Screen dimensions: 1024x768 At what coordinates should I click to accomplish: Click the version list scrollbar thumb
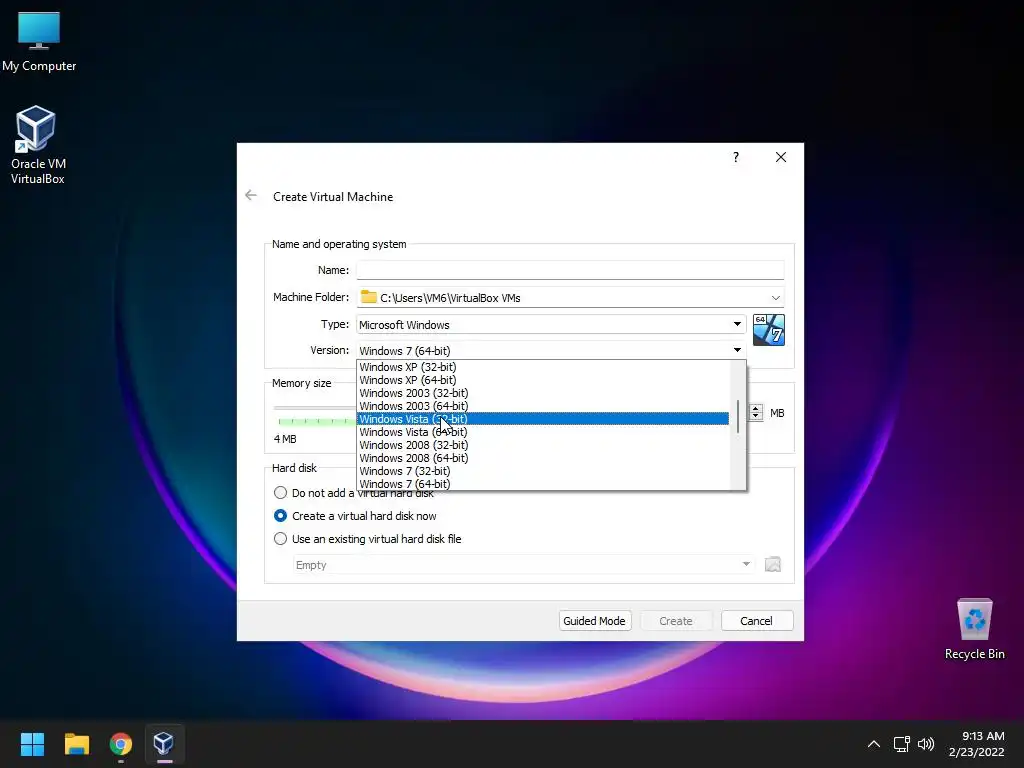click(x=738, y=417)
